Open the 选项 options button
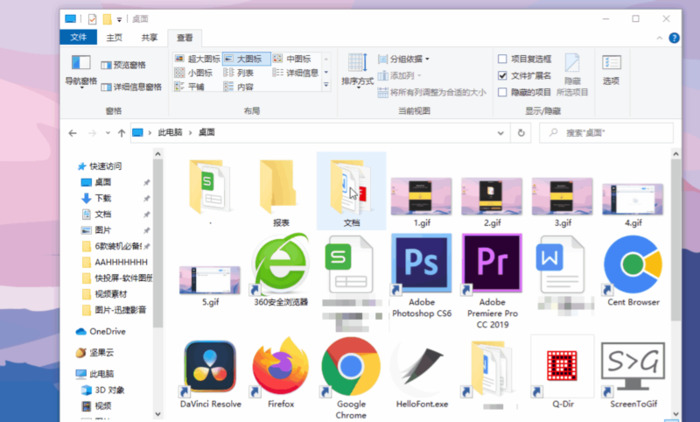Viewport: 700px width, 422px height. 611,70
